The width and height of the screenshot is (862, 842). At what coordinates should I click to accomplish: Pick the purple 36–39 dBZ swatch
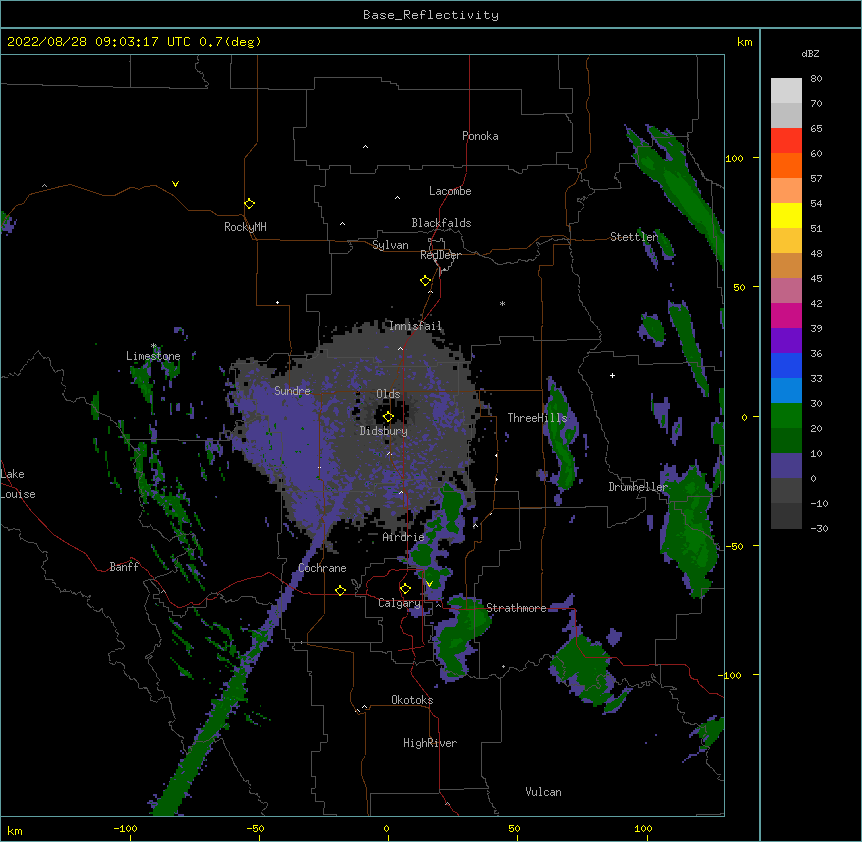786,341
